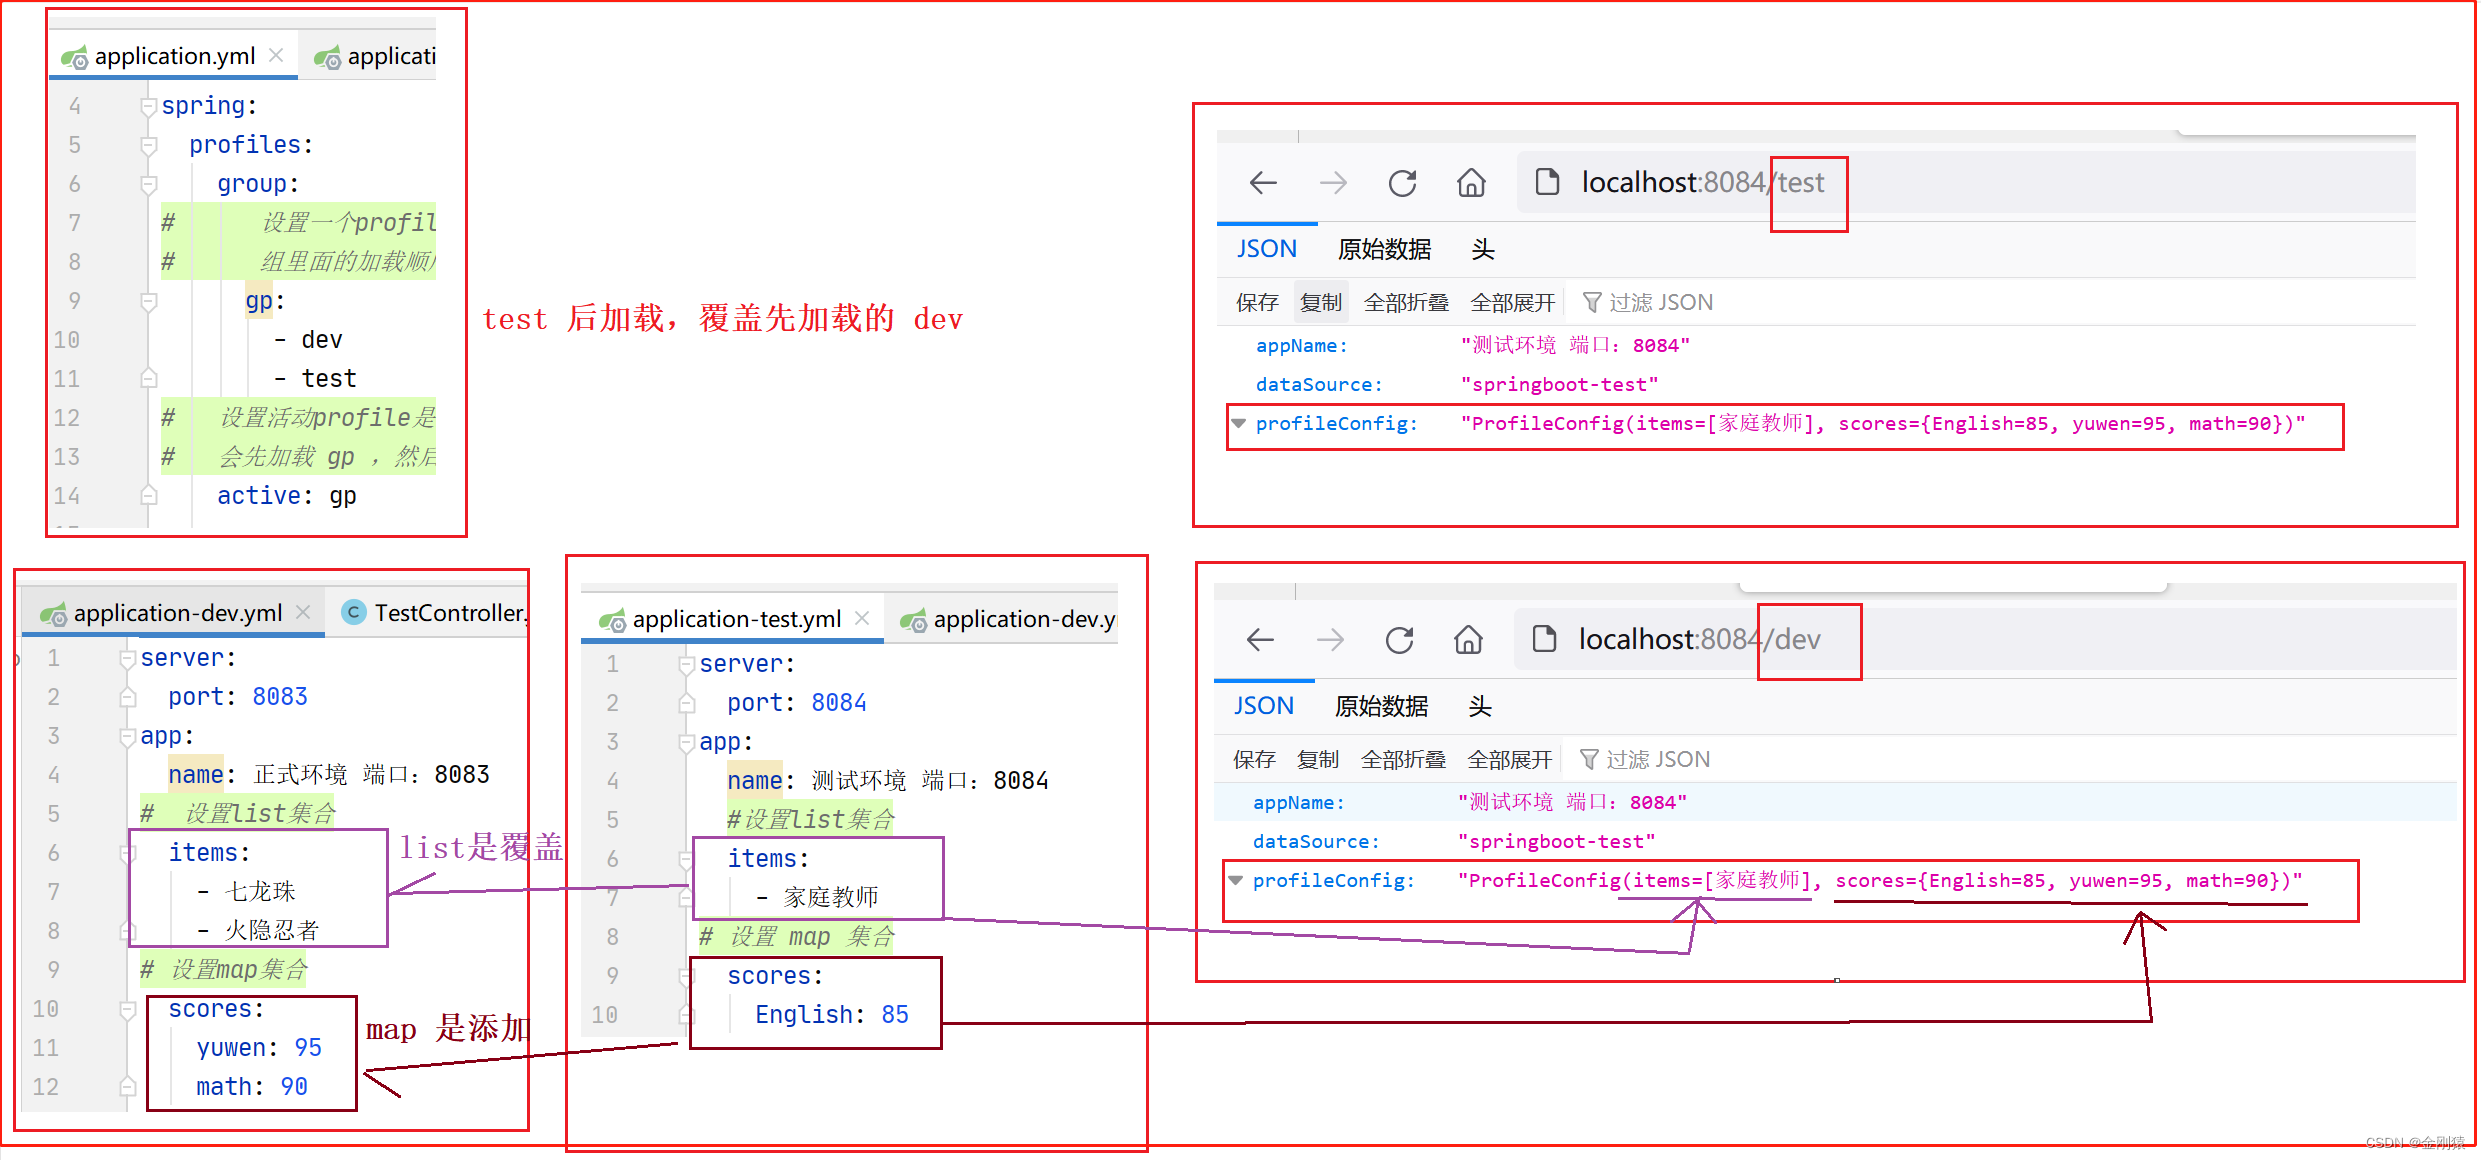Switch to application-test.yml editor tab
Viewport: 2481px width, 1160px height.
point(733,618)
